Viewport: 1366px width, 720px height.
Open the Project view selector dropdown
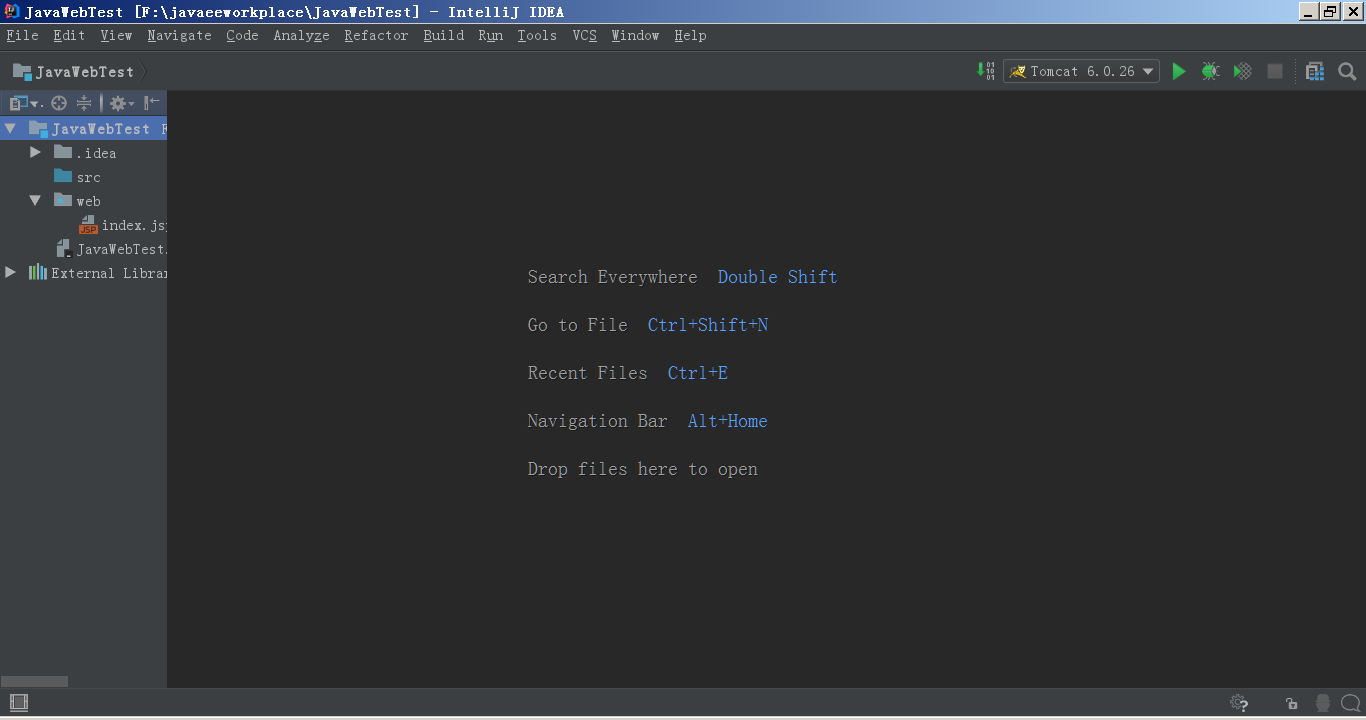tap(24, 103)
